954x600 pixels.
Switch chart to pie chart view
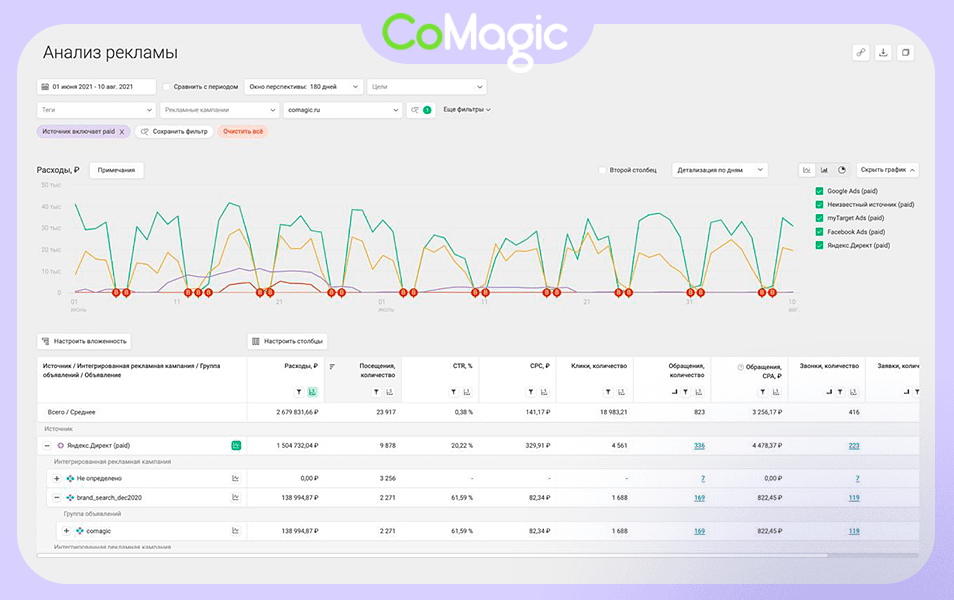842,170
